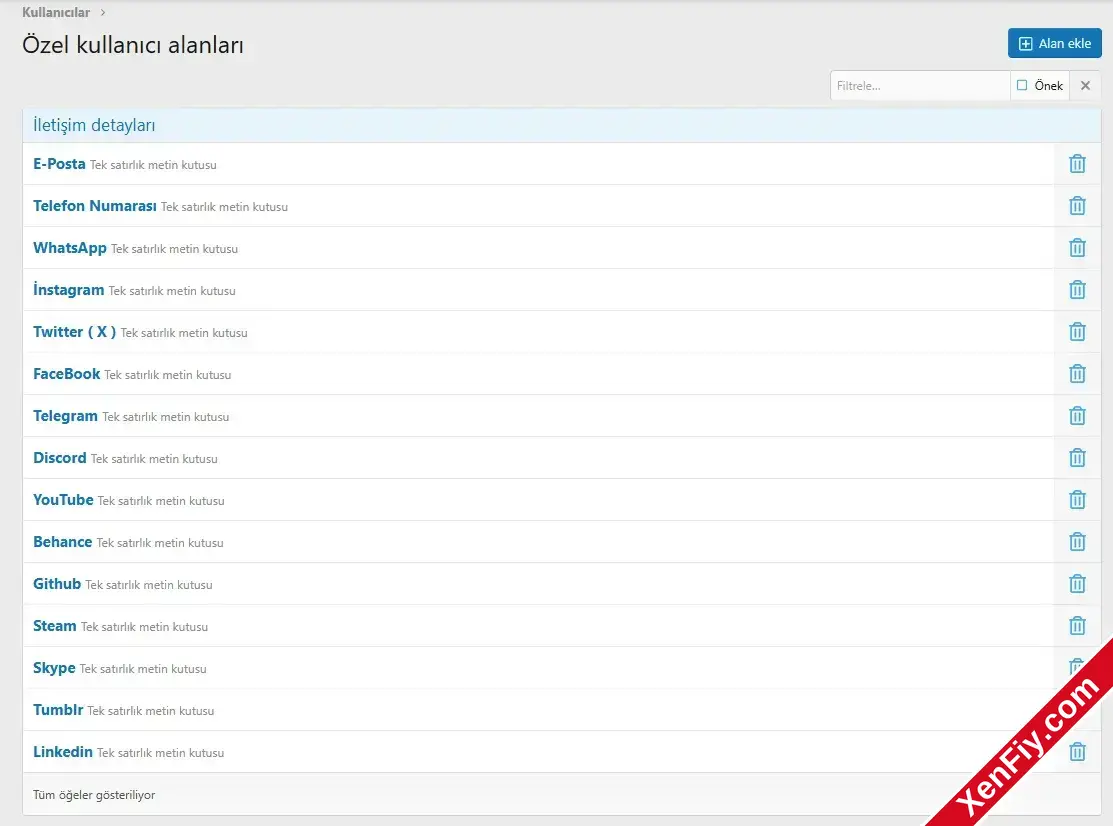The width and height of the screenshot is (1113, 826).
Task: Go to Kullanıcılar breadcrumb
Action: click(56, 12)
